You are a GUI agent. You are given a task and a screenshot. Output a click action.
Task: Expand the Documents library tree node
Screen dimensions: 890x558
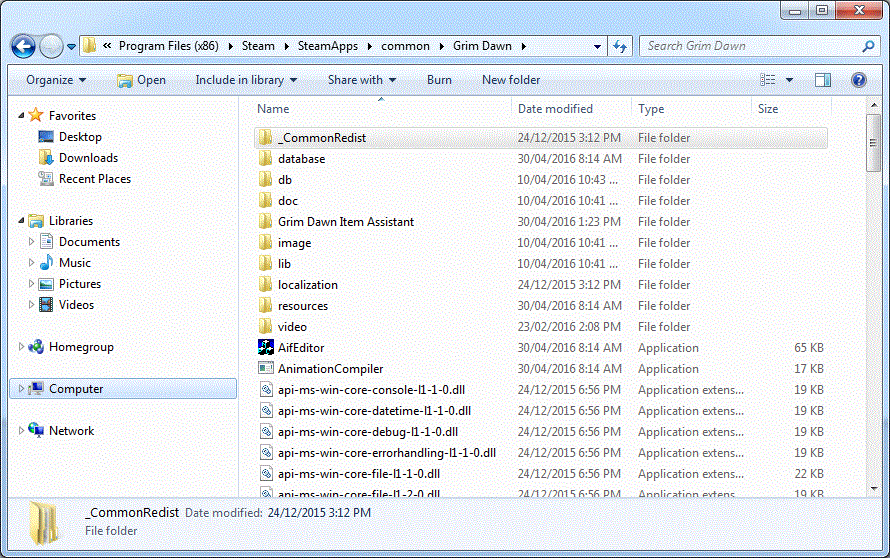pyautogui.click(x=32, y=242)
